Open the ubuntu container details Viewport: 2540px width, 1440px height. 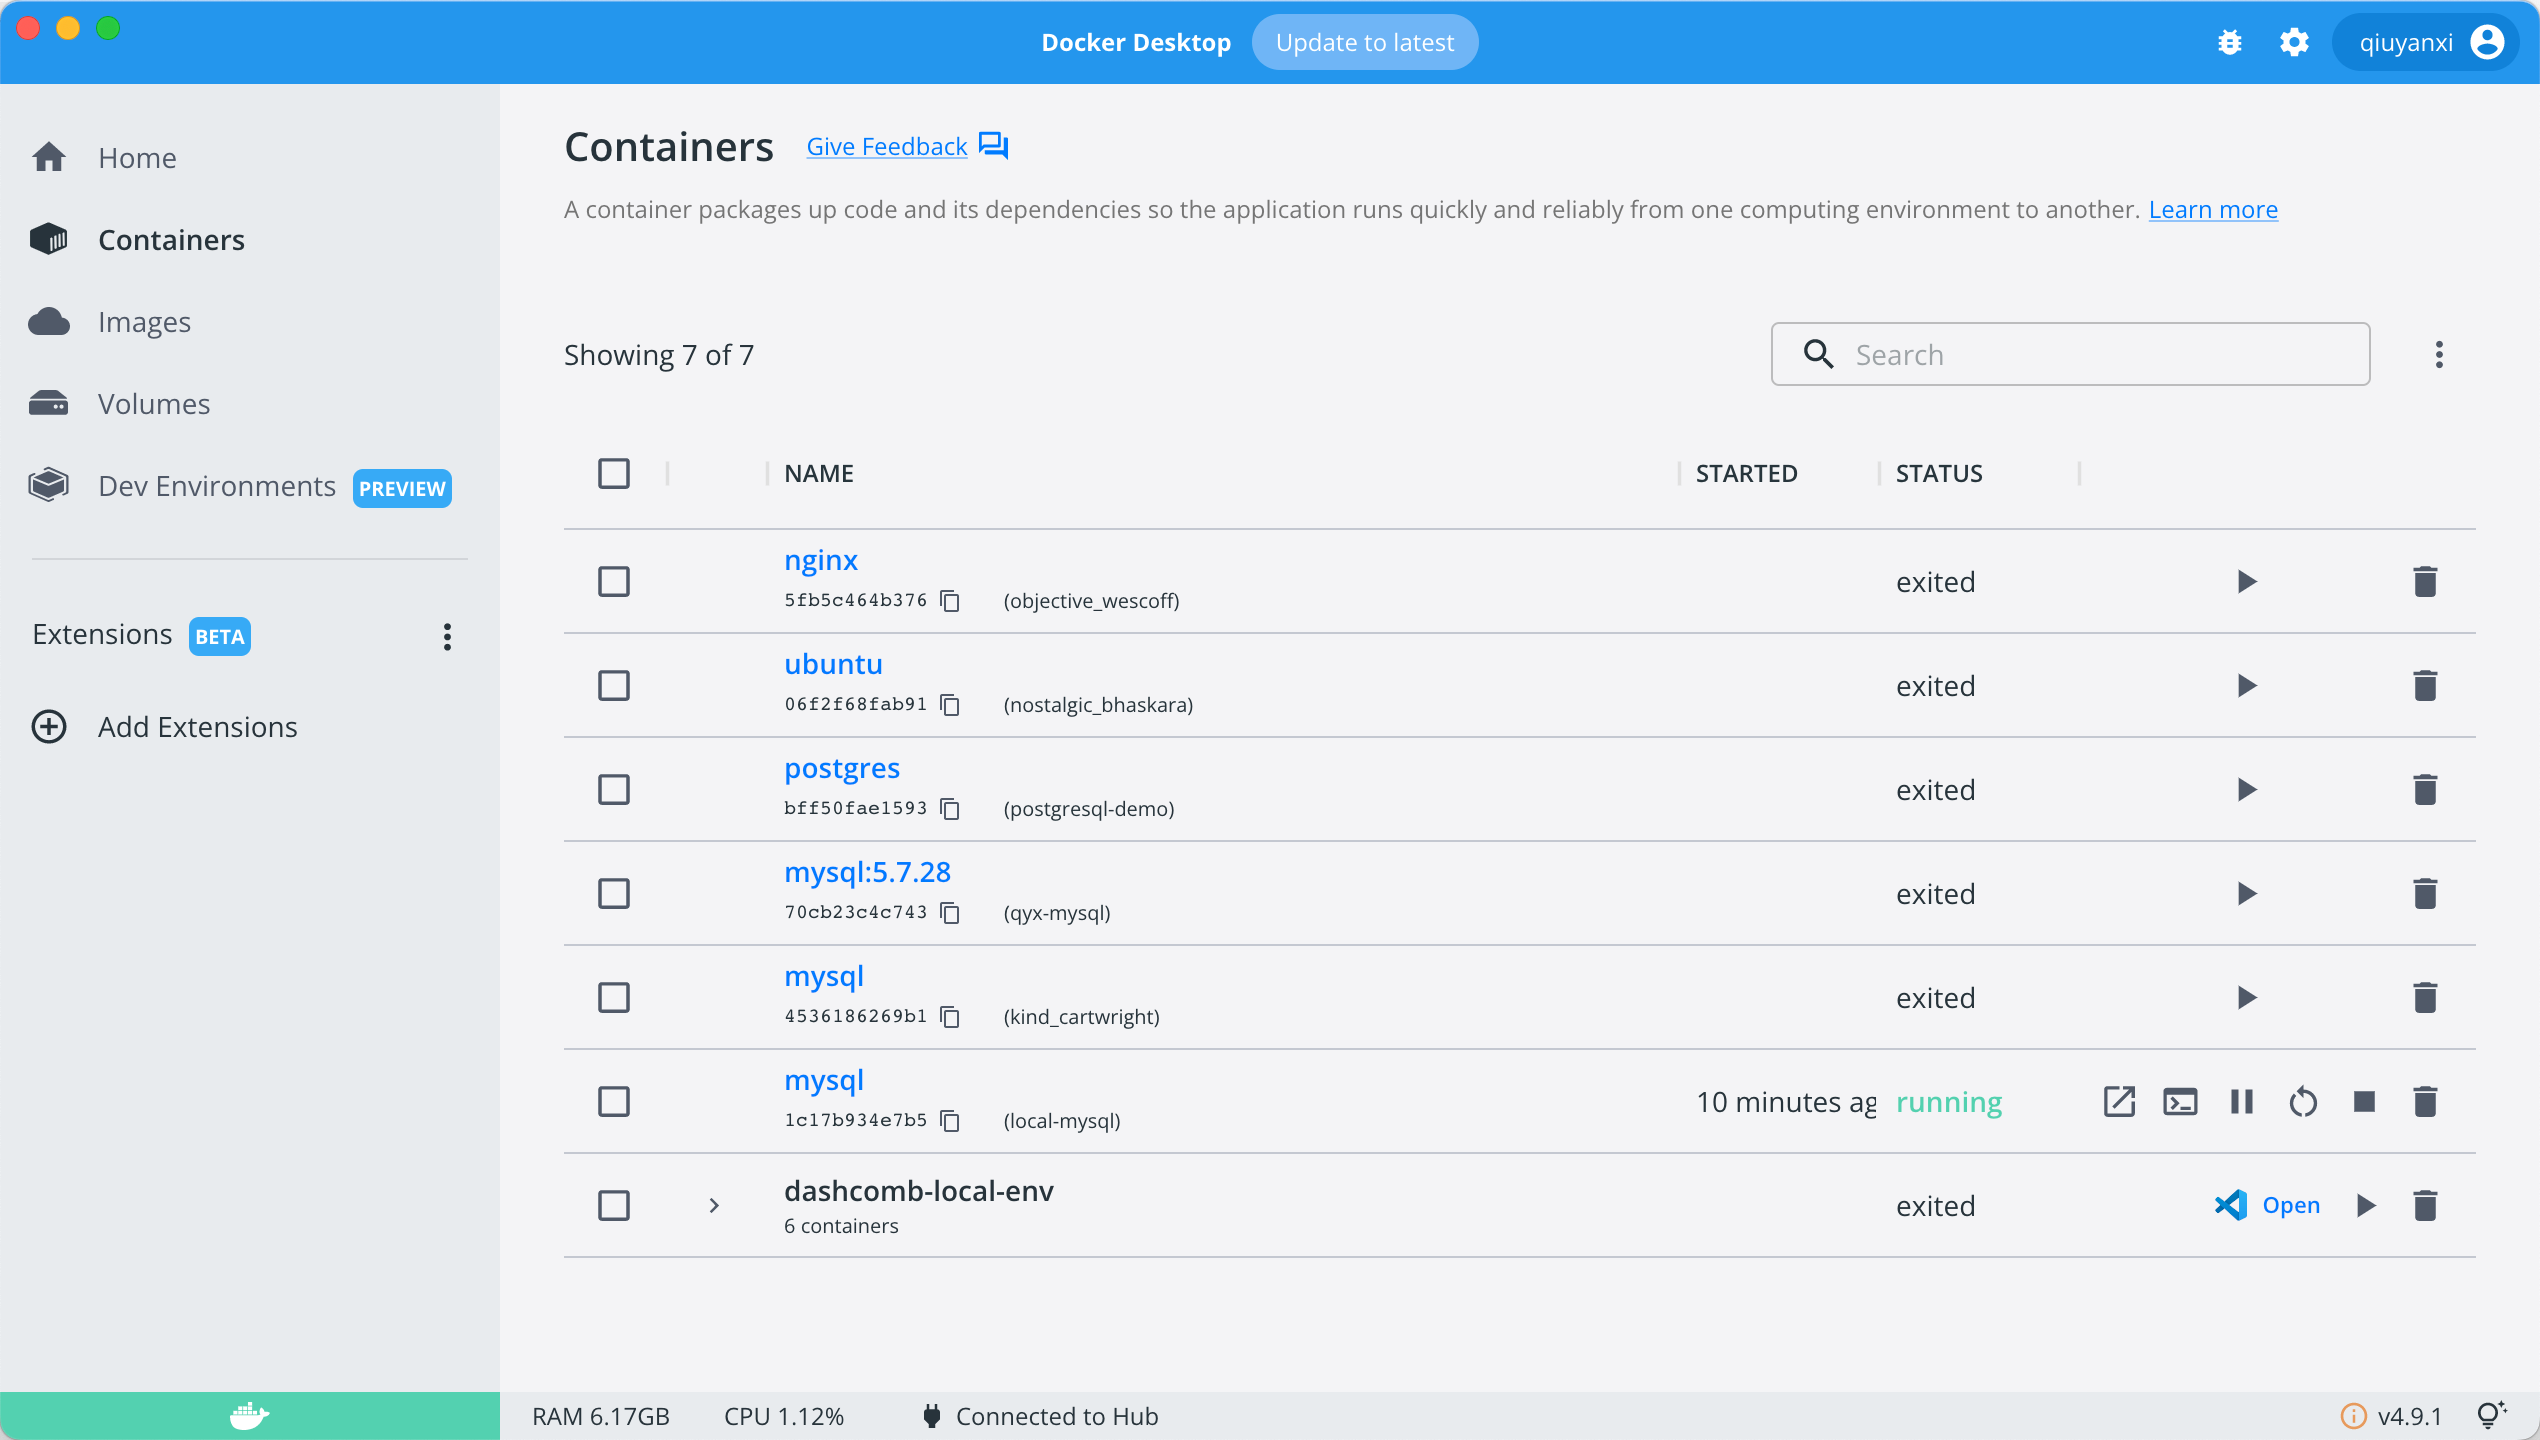click(x=833, y=665)
